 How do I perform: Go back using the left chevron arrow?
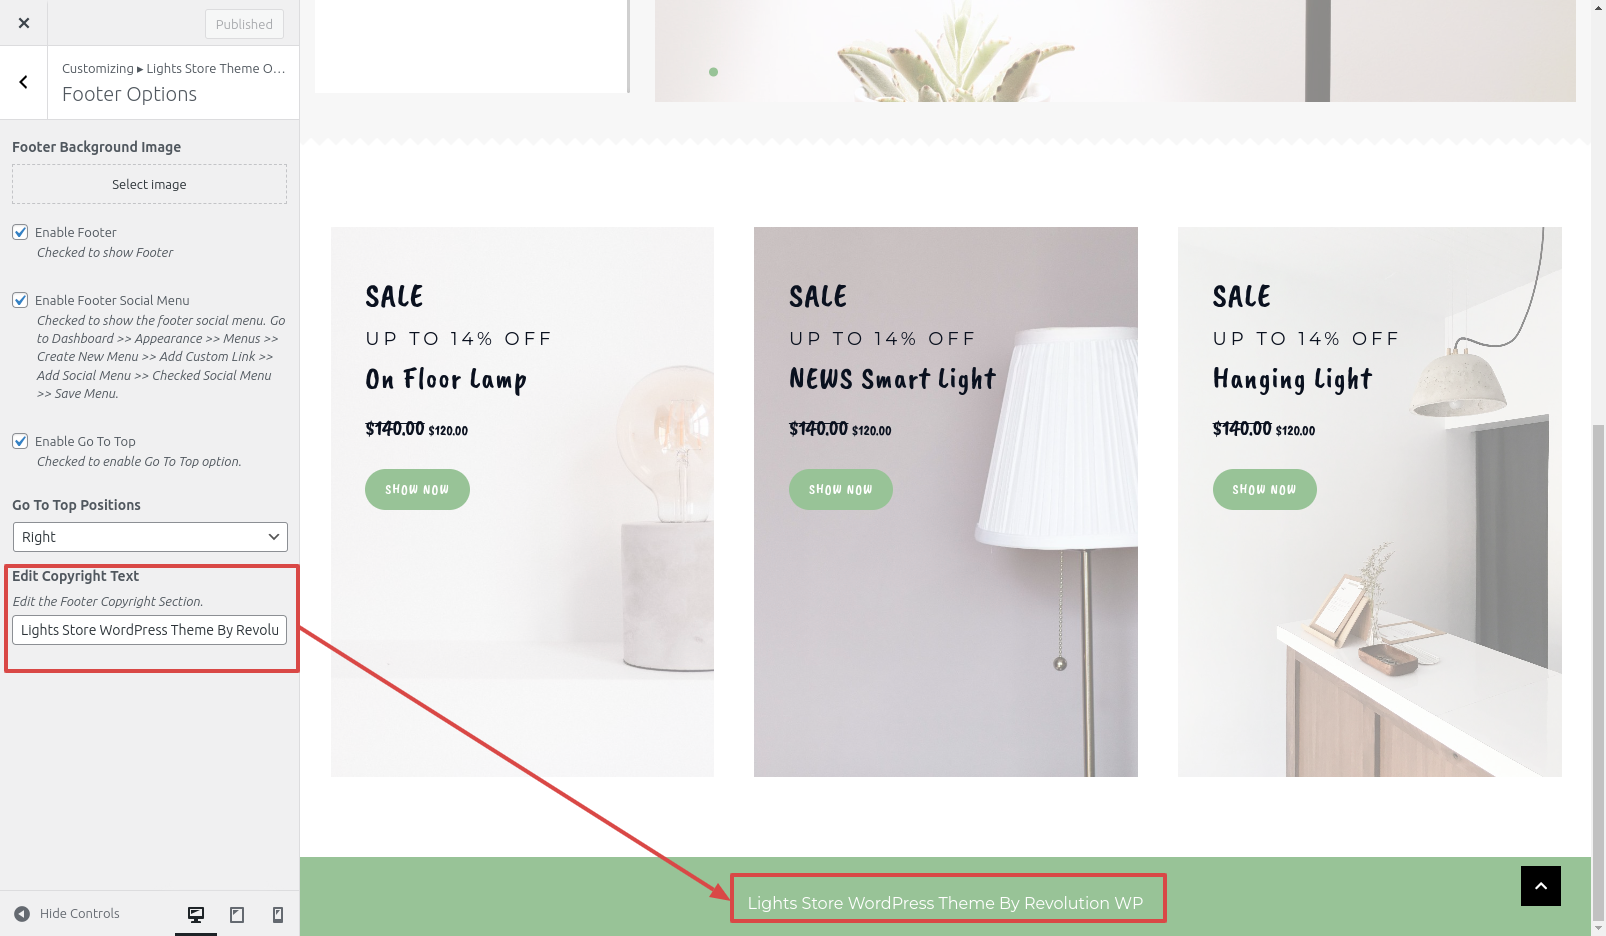click(24, 83)
